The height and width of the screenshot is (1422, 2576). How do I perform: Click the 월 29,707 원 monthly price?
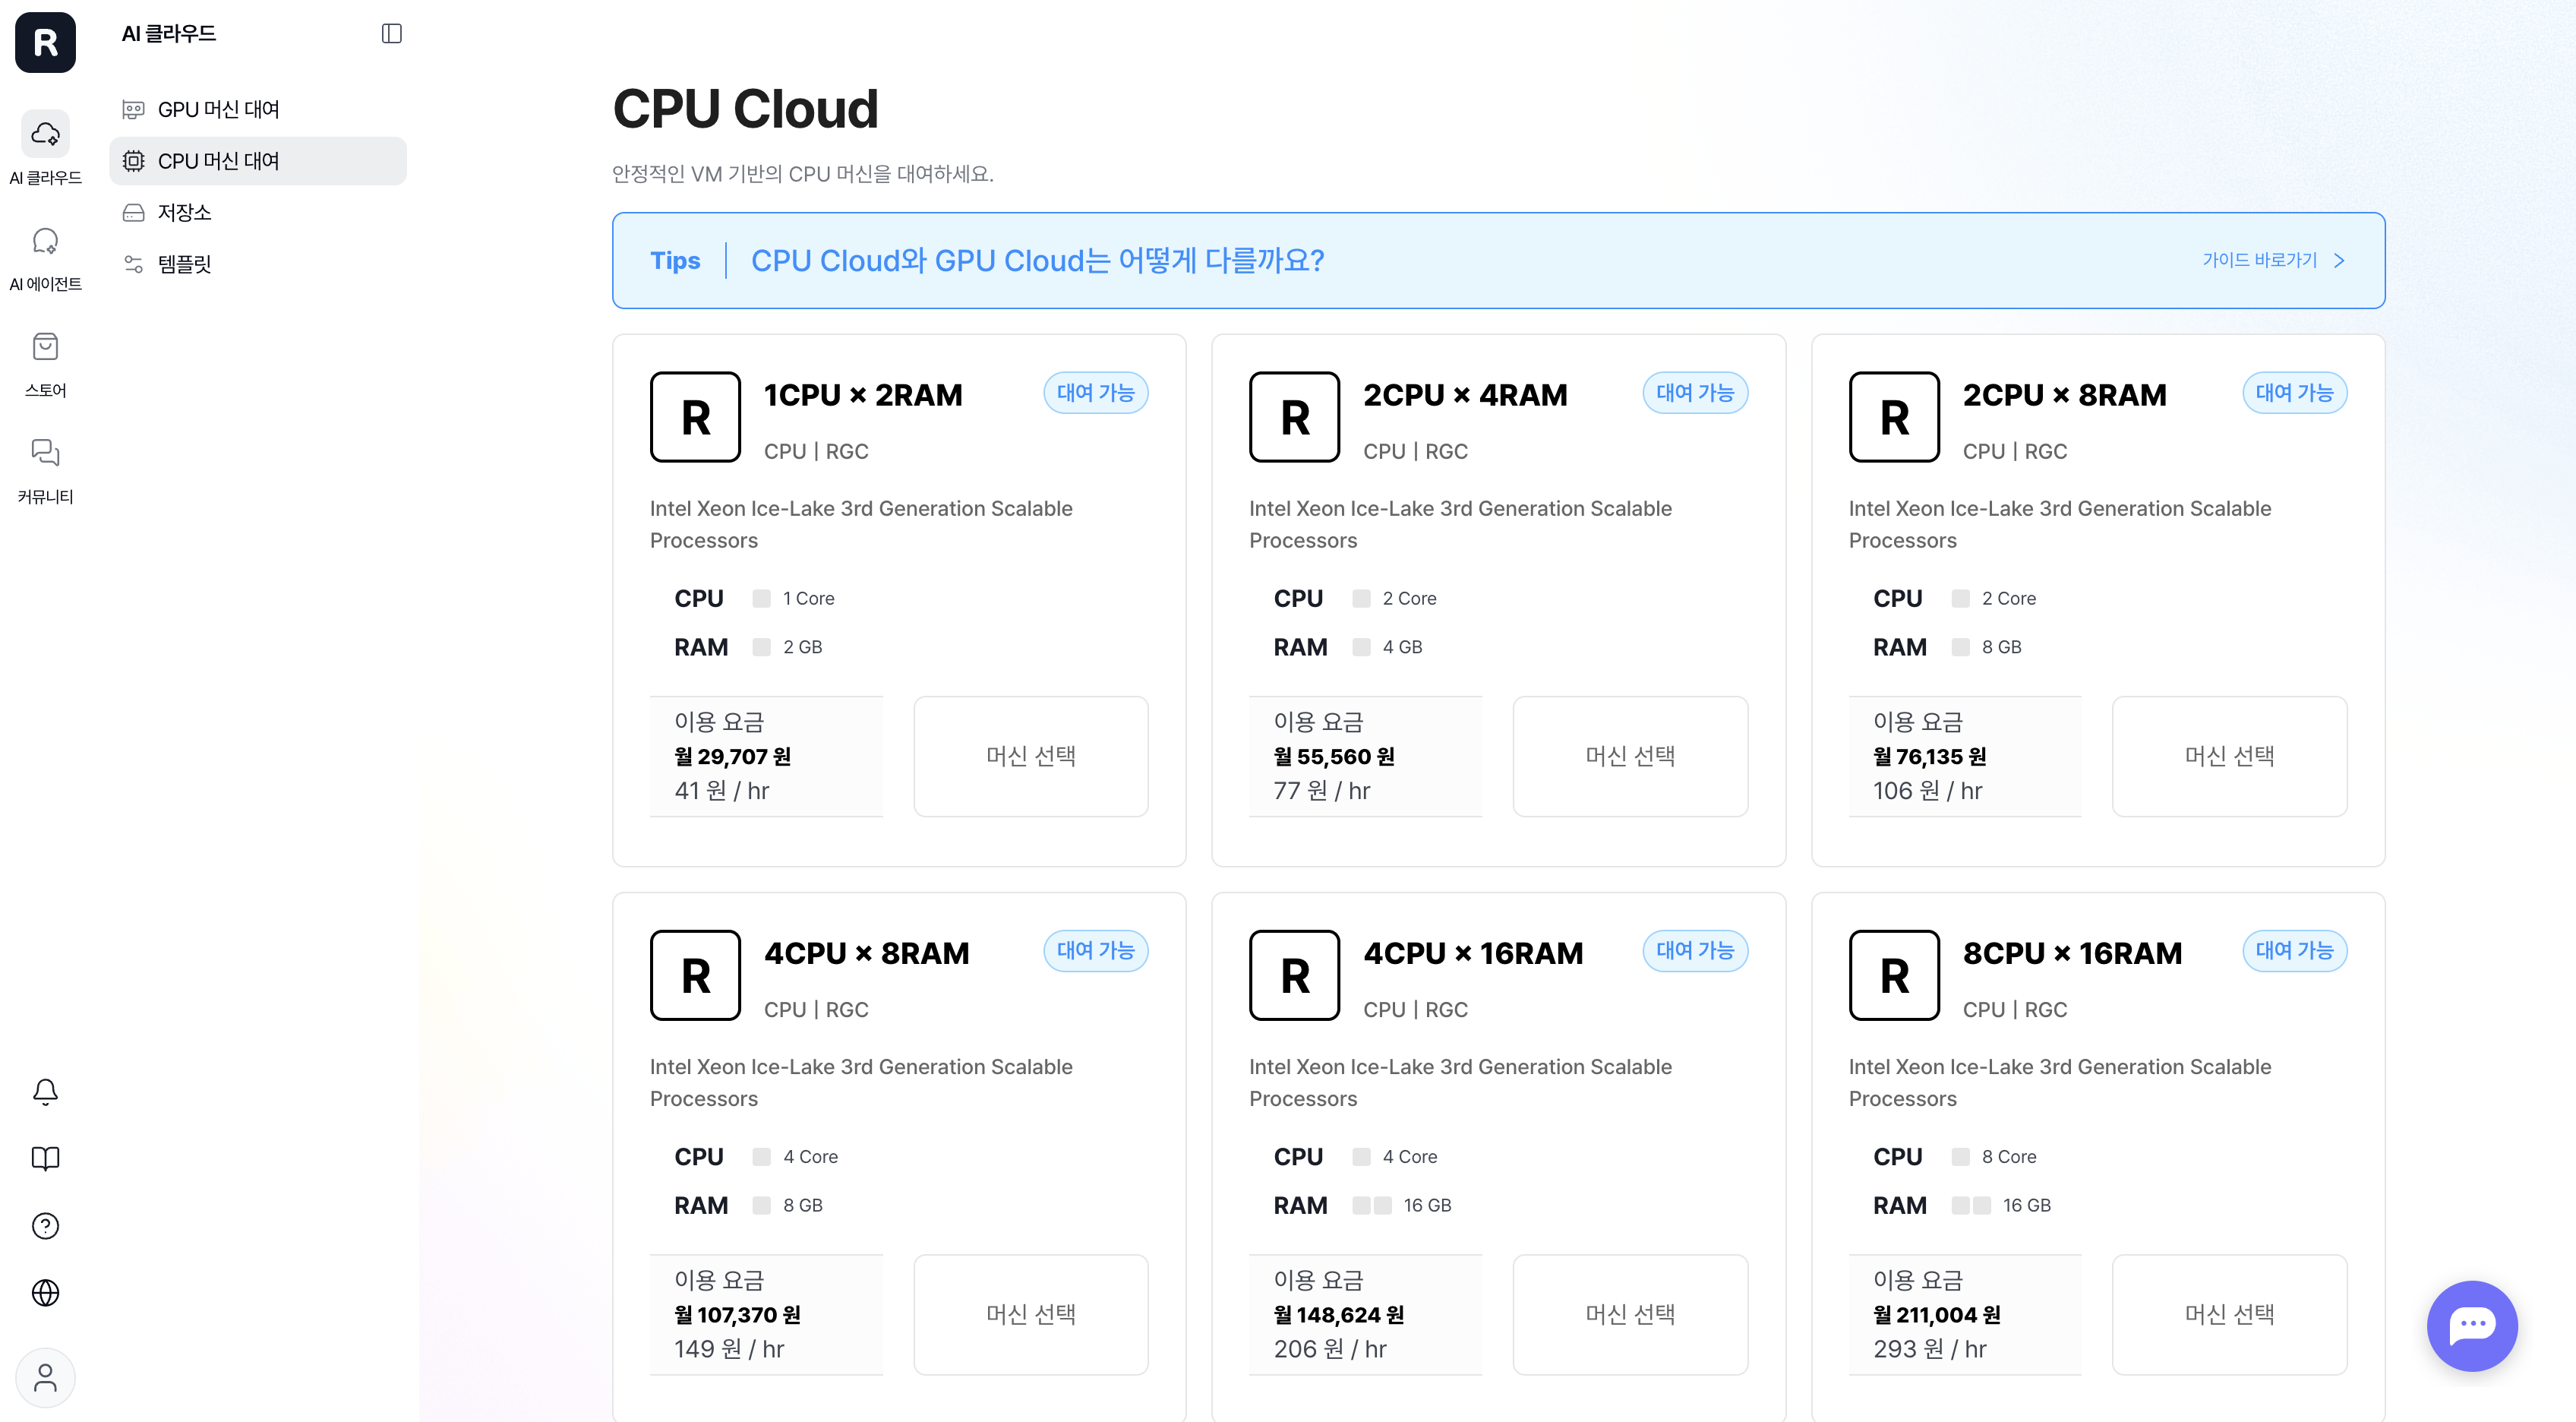coord(733,756)
